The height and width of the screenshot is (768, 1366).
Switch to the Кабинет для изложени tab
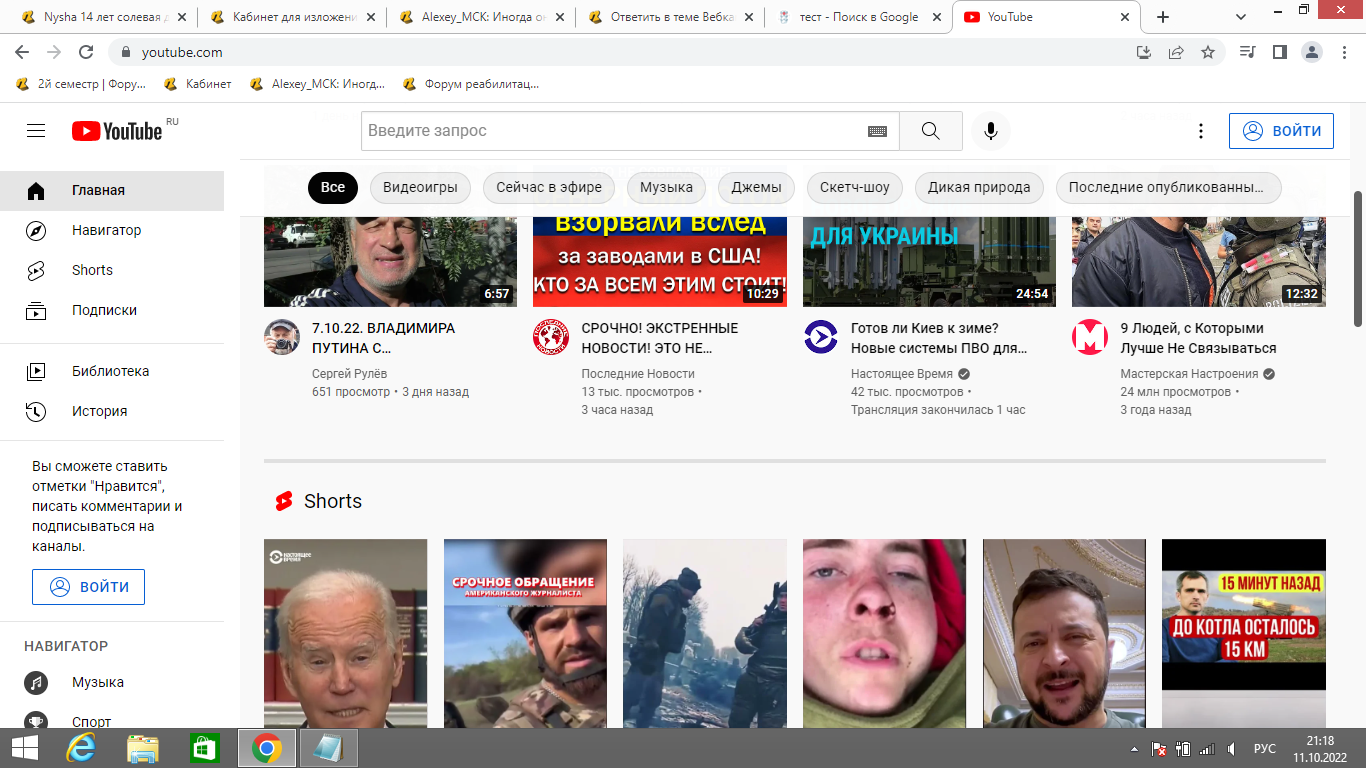(x=292, y=17)
